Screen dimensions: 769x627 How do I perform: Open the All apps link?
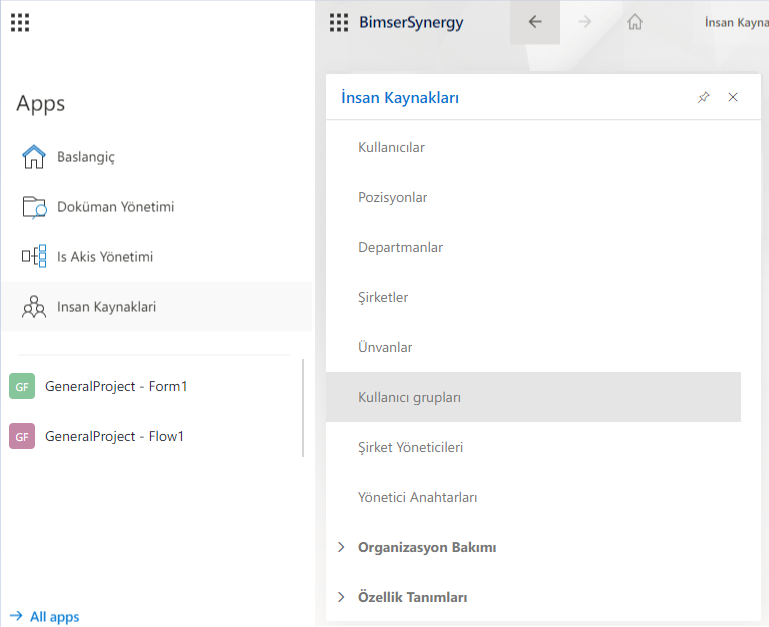(45, 617)
